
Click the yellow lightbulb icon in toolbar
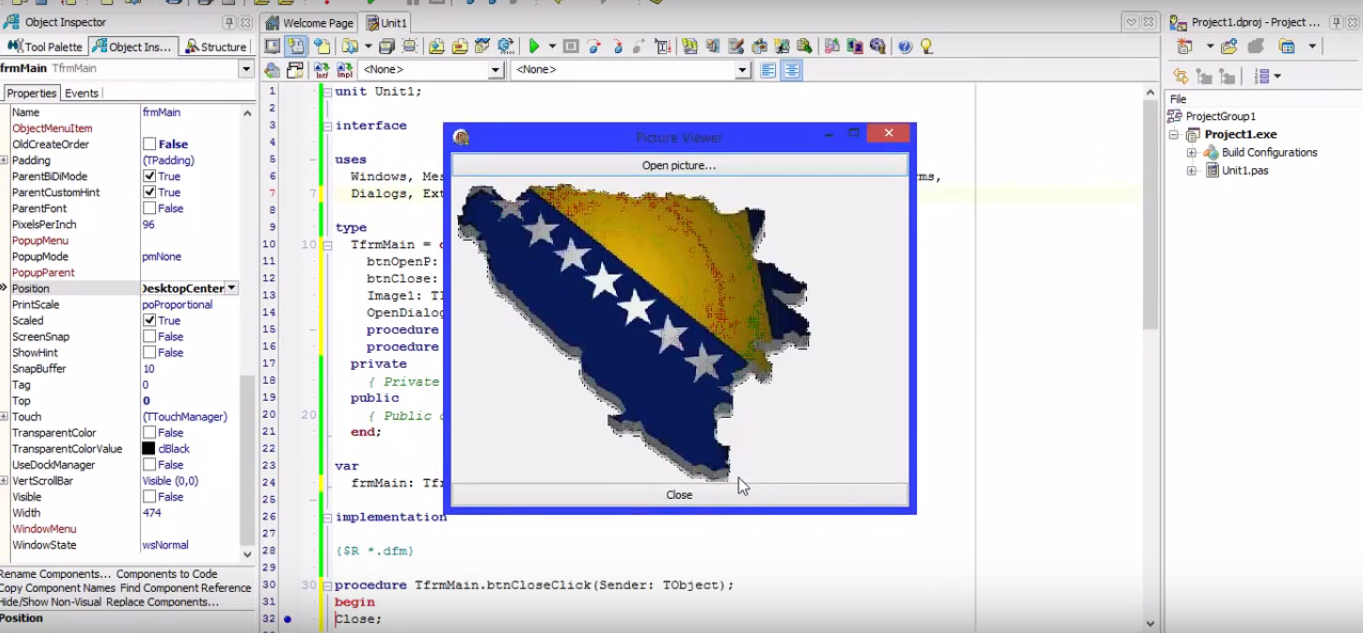pyautogui.click(x=927, y=46)
